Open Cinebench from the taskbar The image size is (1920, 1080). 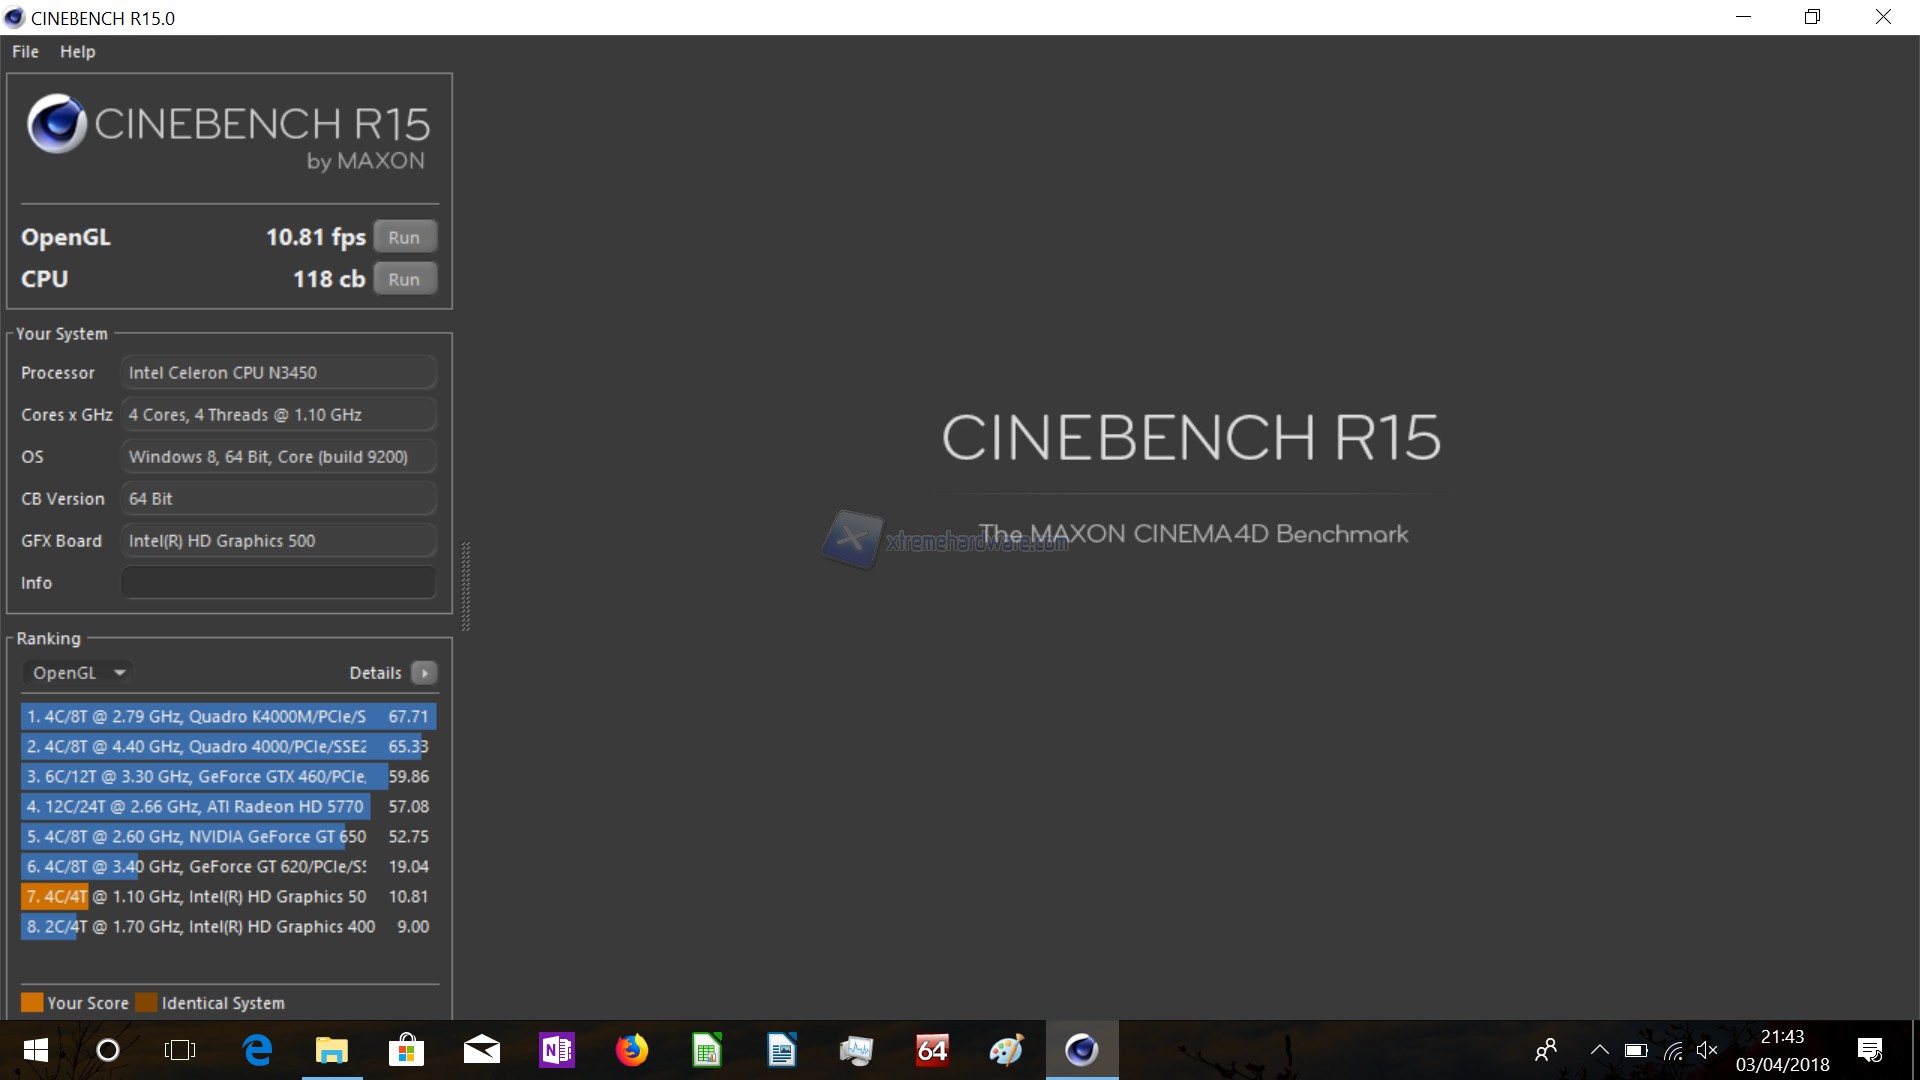1082,1050
